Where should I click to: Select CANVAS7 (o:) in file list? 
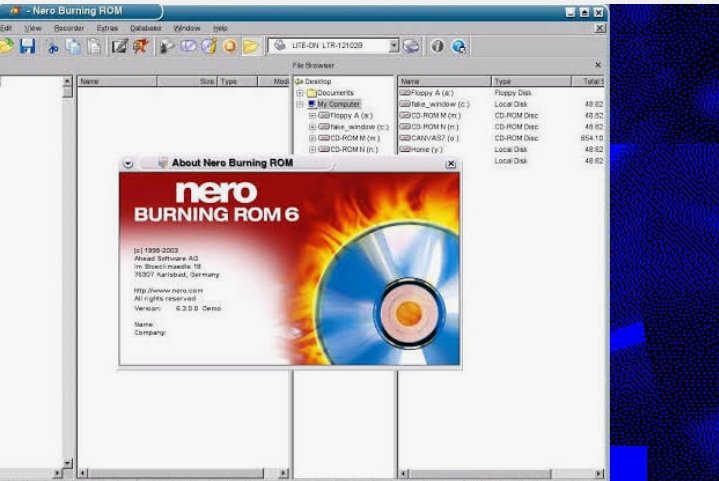[435, 138]
